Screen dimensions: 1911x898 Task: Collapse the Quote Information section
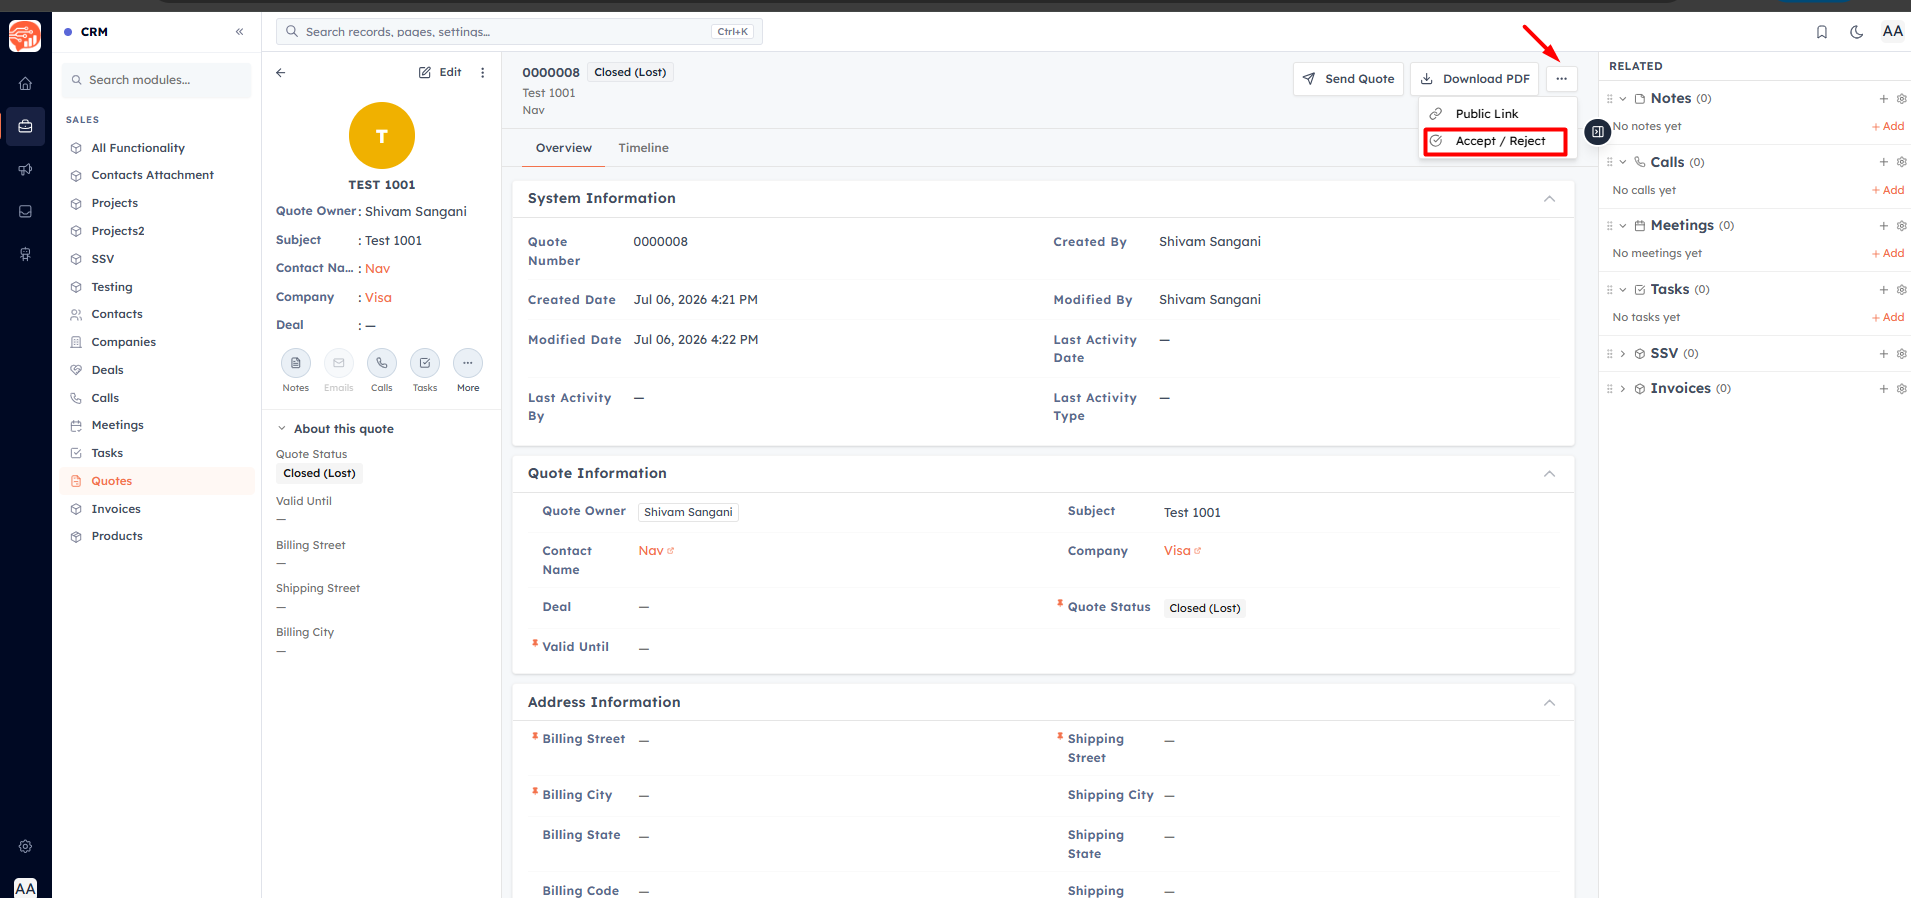click(x=1549, y=474)
